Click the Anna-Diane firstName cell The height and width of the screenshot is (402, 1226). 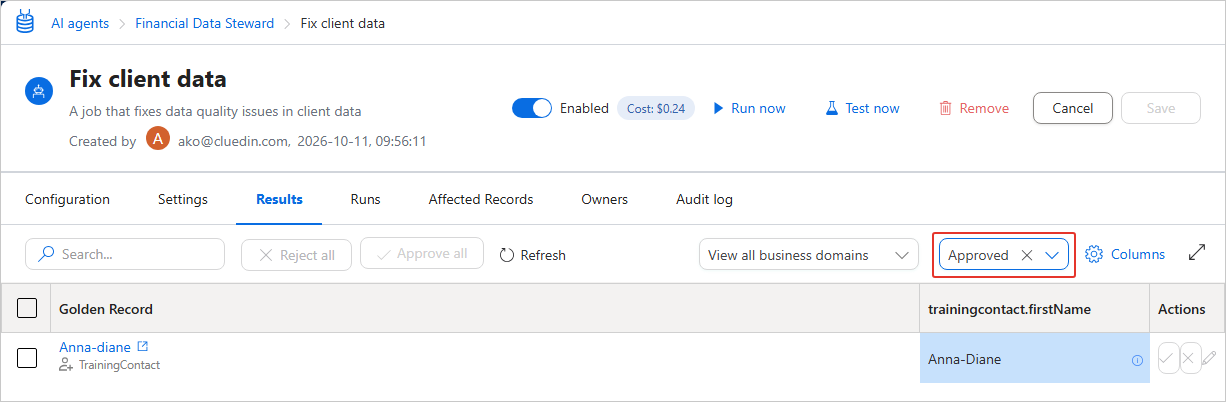pyautogui.click(x=1035, y=358)
